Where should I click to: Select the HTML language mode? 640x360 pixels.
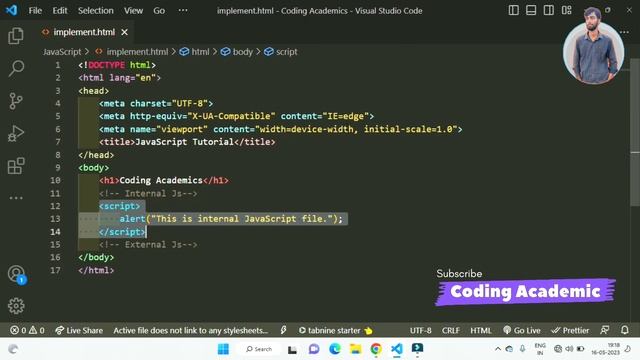(480, 330)
